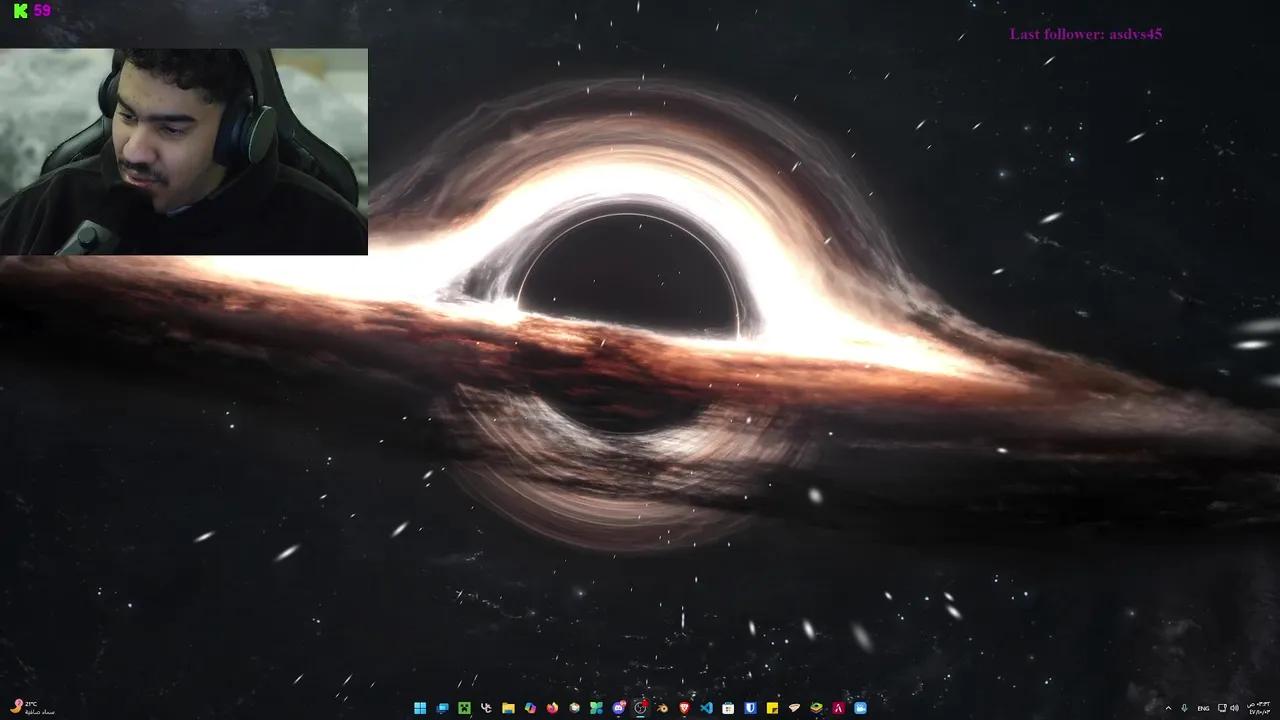Open volume speaker tray icon
Image resolution: width=1280 pixels, height=720 pixels.
pyautogui.click(x=1234, y=708)
